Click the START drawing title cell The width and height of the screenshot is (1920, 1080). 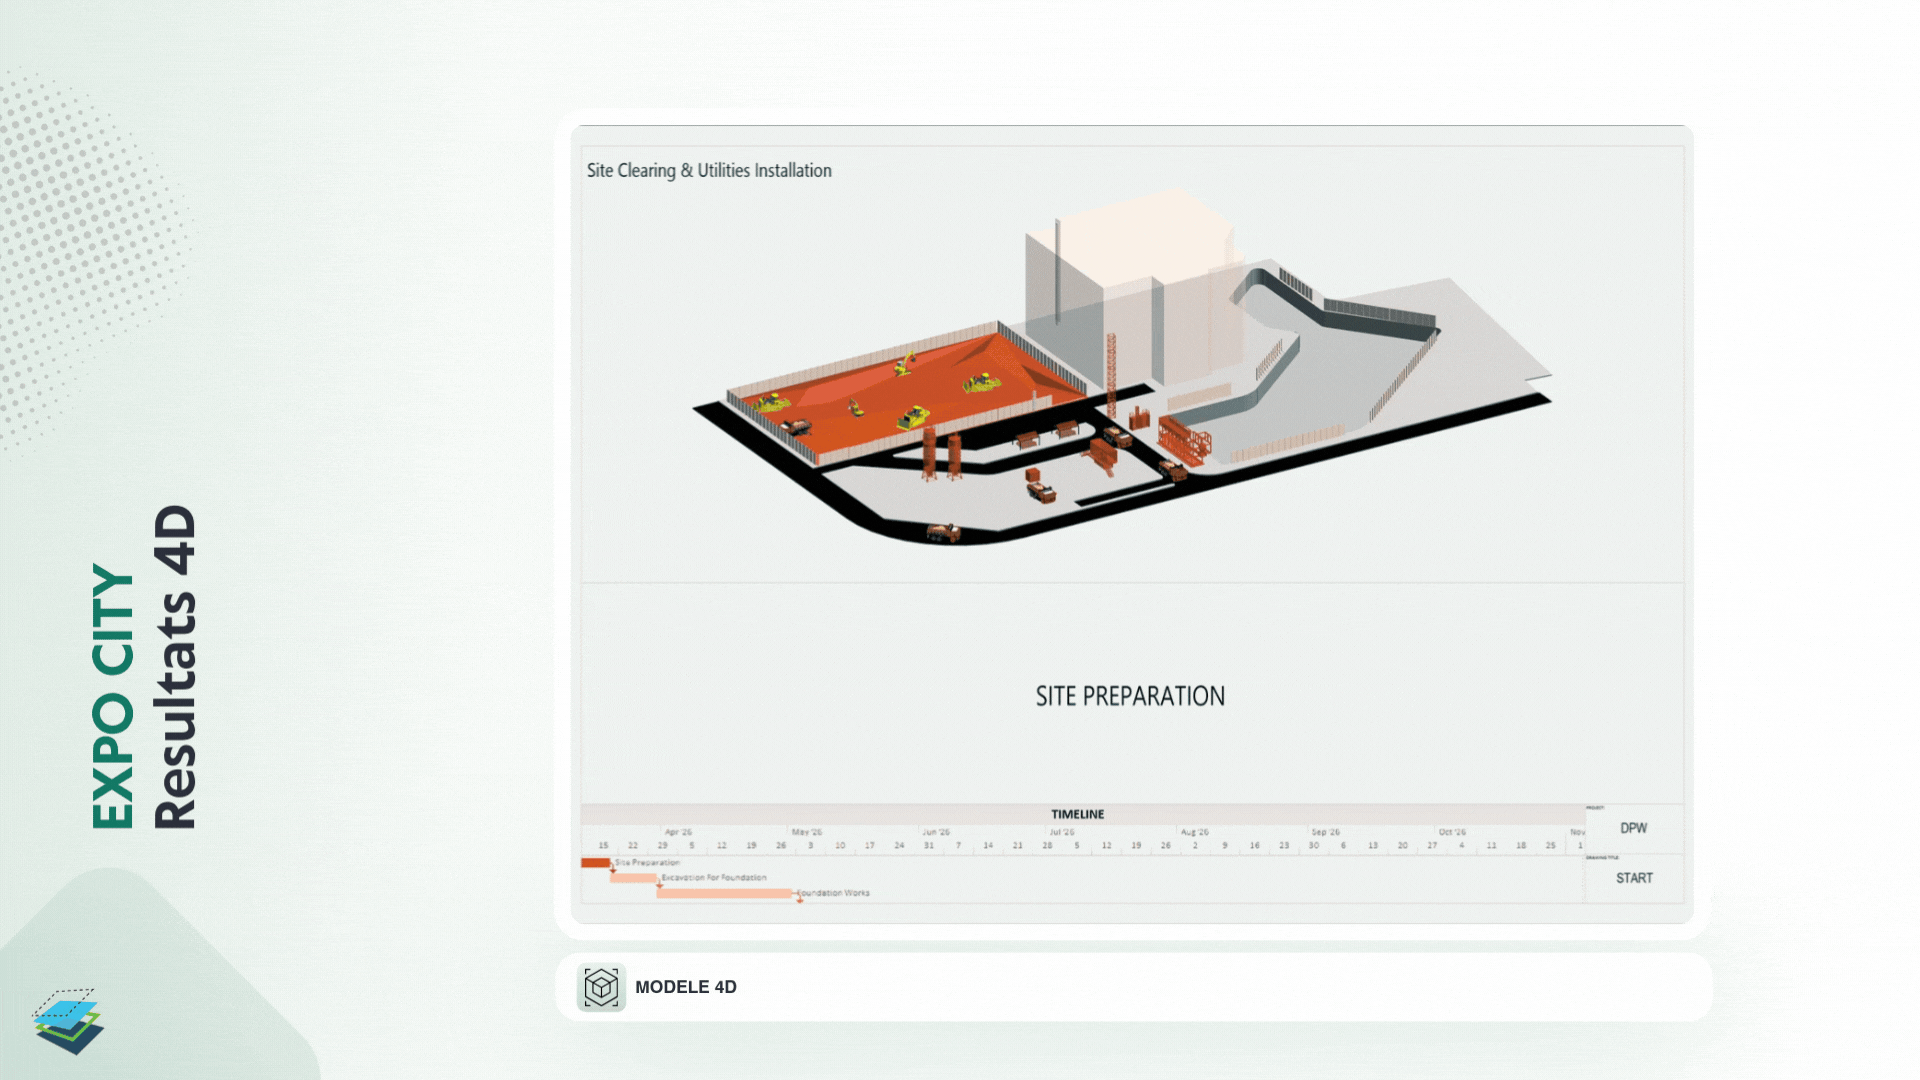pyautogui.click(x=1634, y=878)
